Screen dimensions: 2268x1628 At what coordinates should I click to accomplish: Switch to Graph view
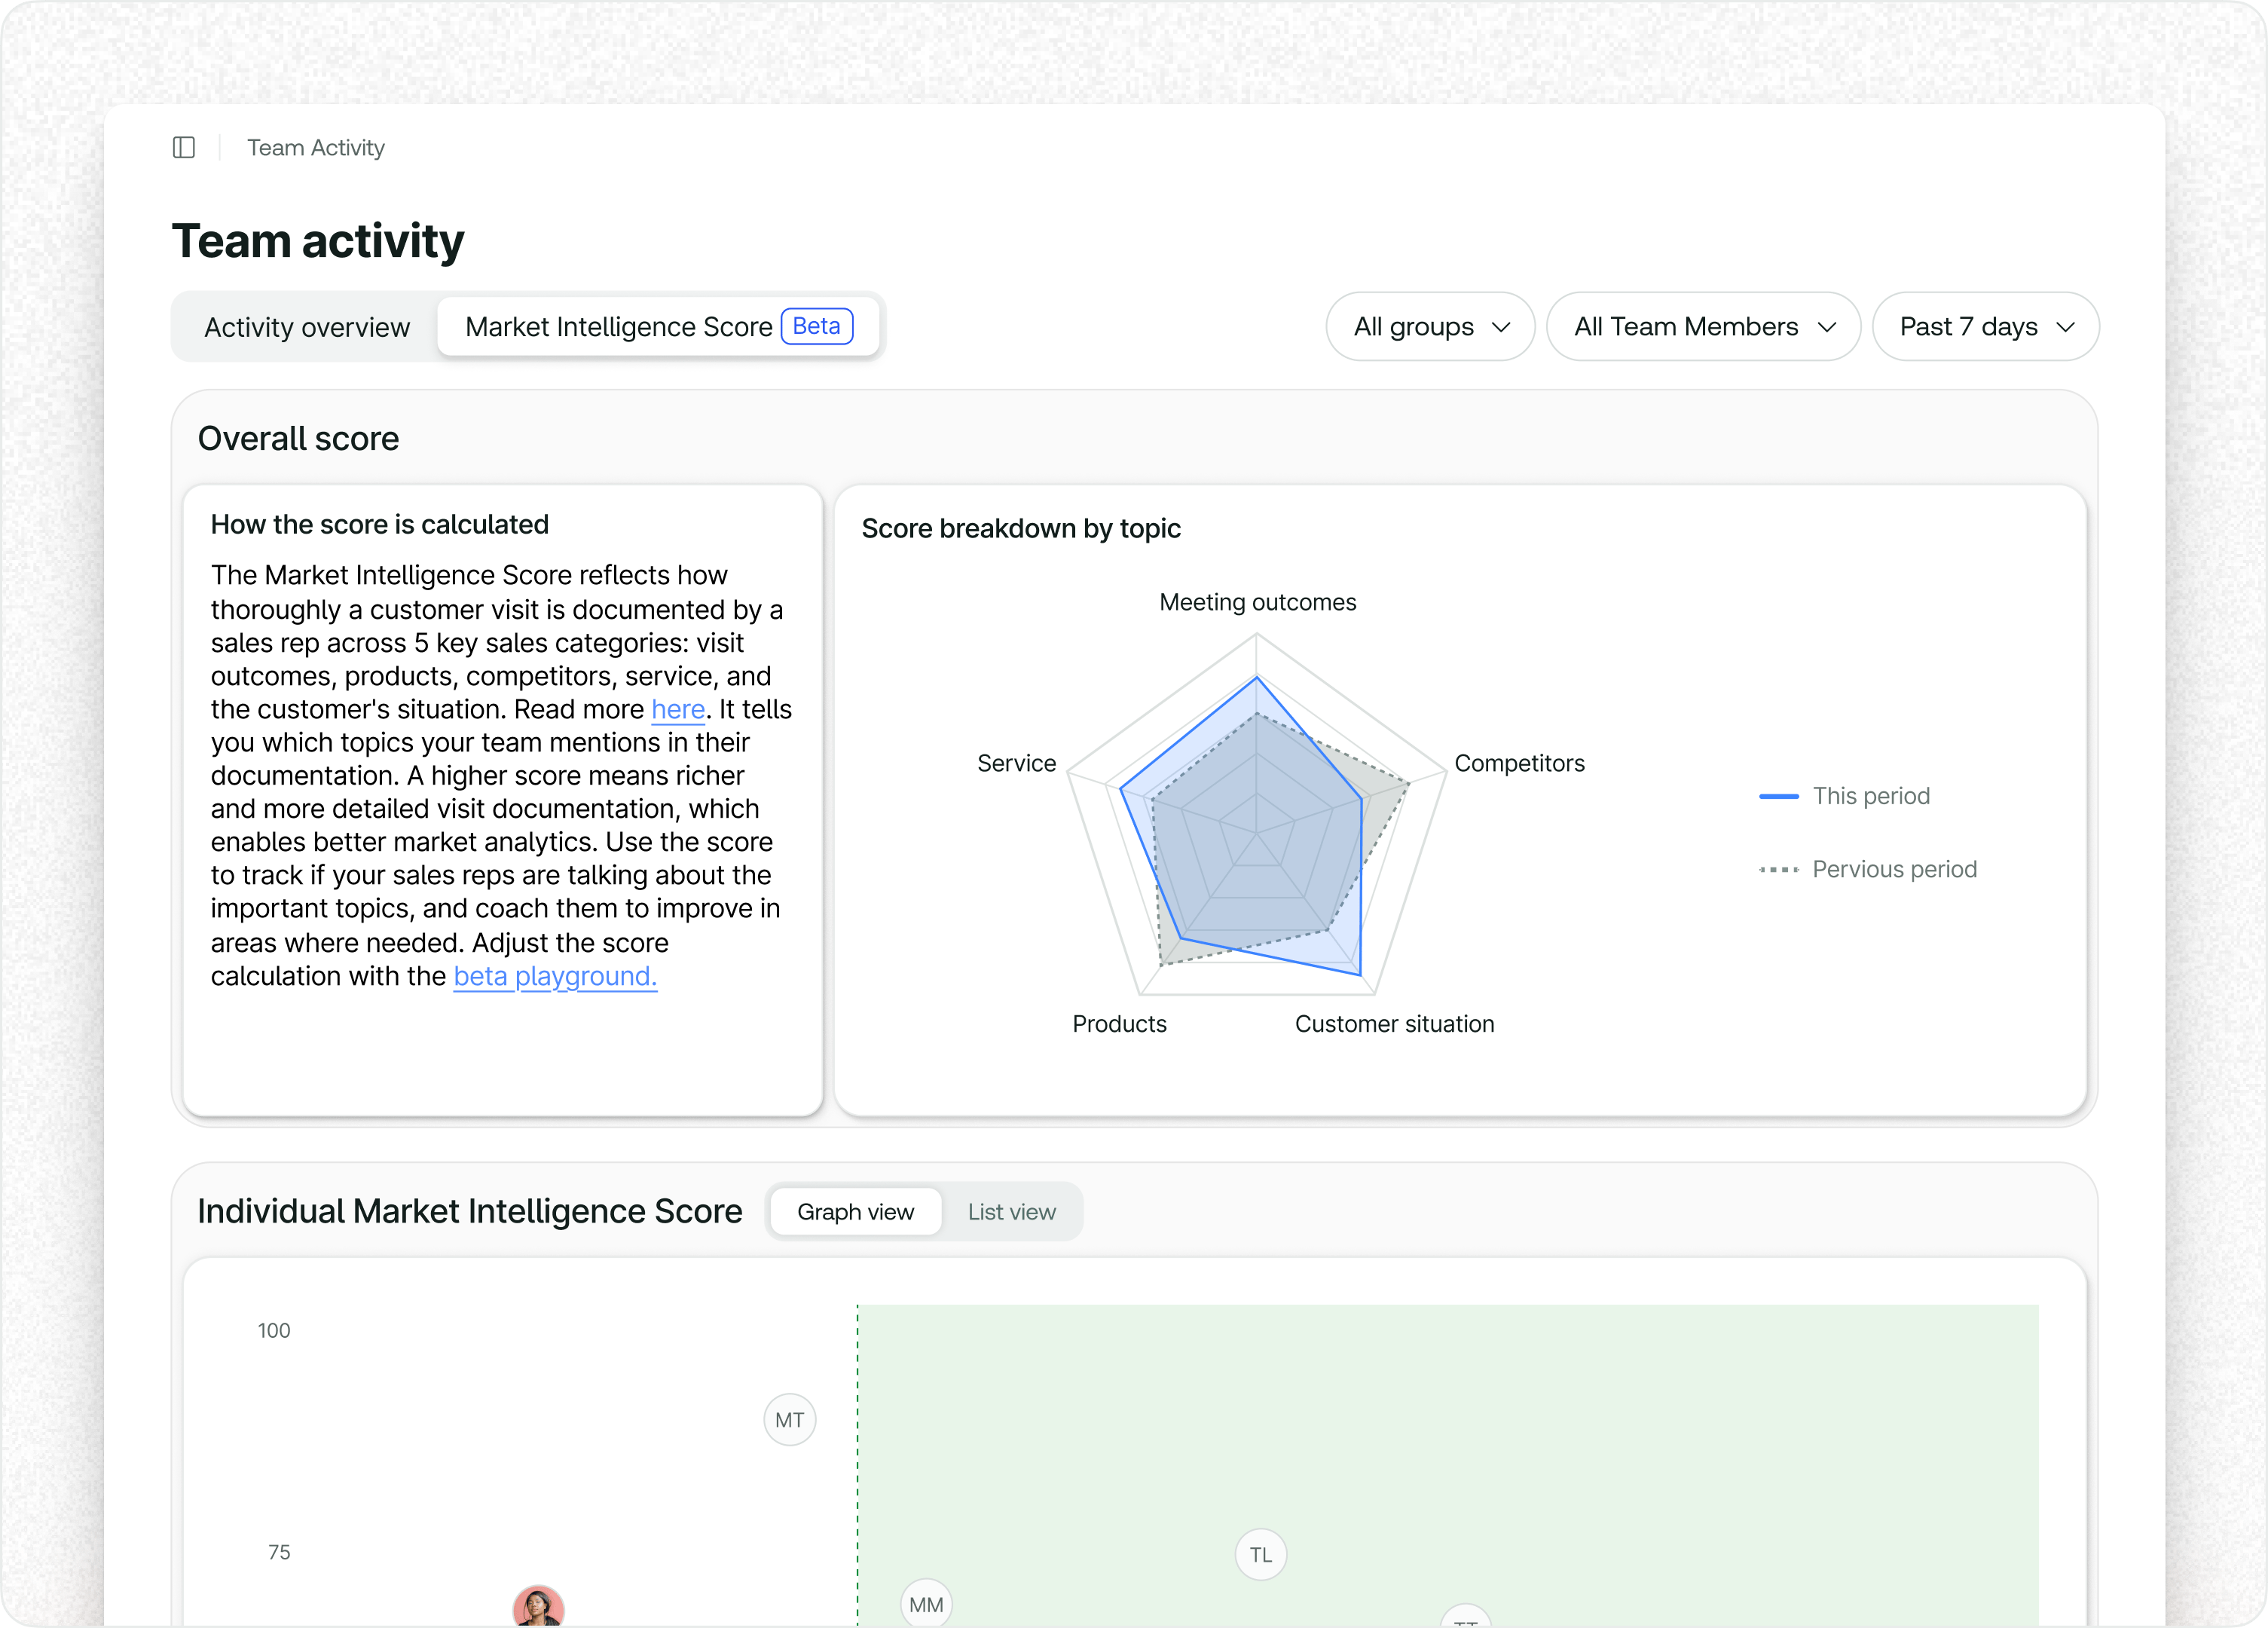[855, 1211]
